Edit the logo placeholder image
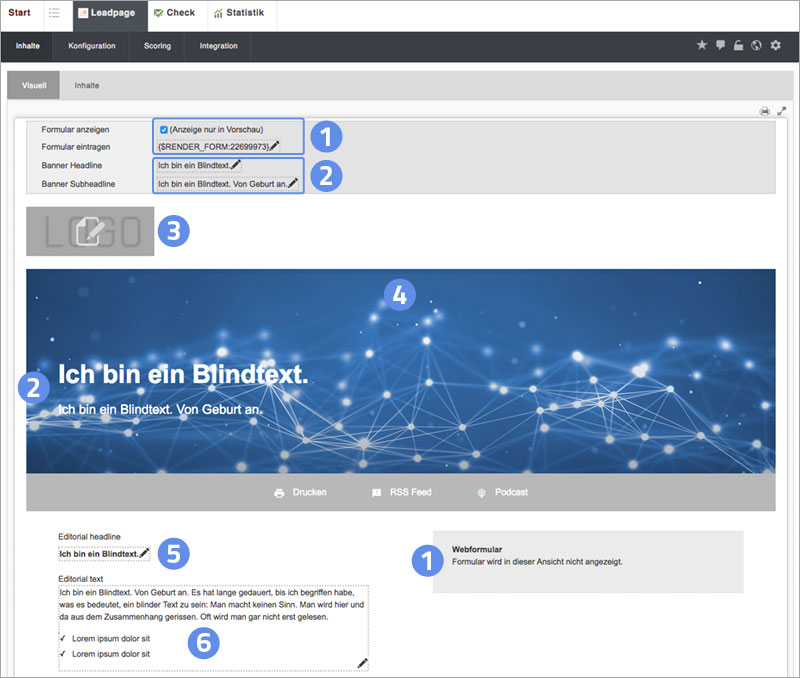The height and width of the screenshot is (678, 800). click(90, 231)
